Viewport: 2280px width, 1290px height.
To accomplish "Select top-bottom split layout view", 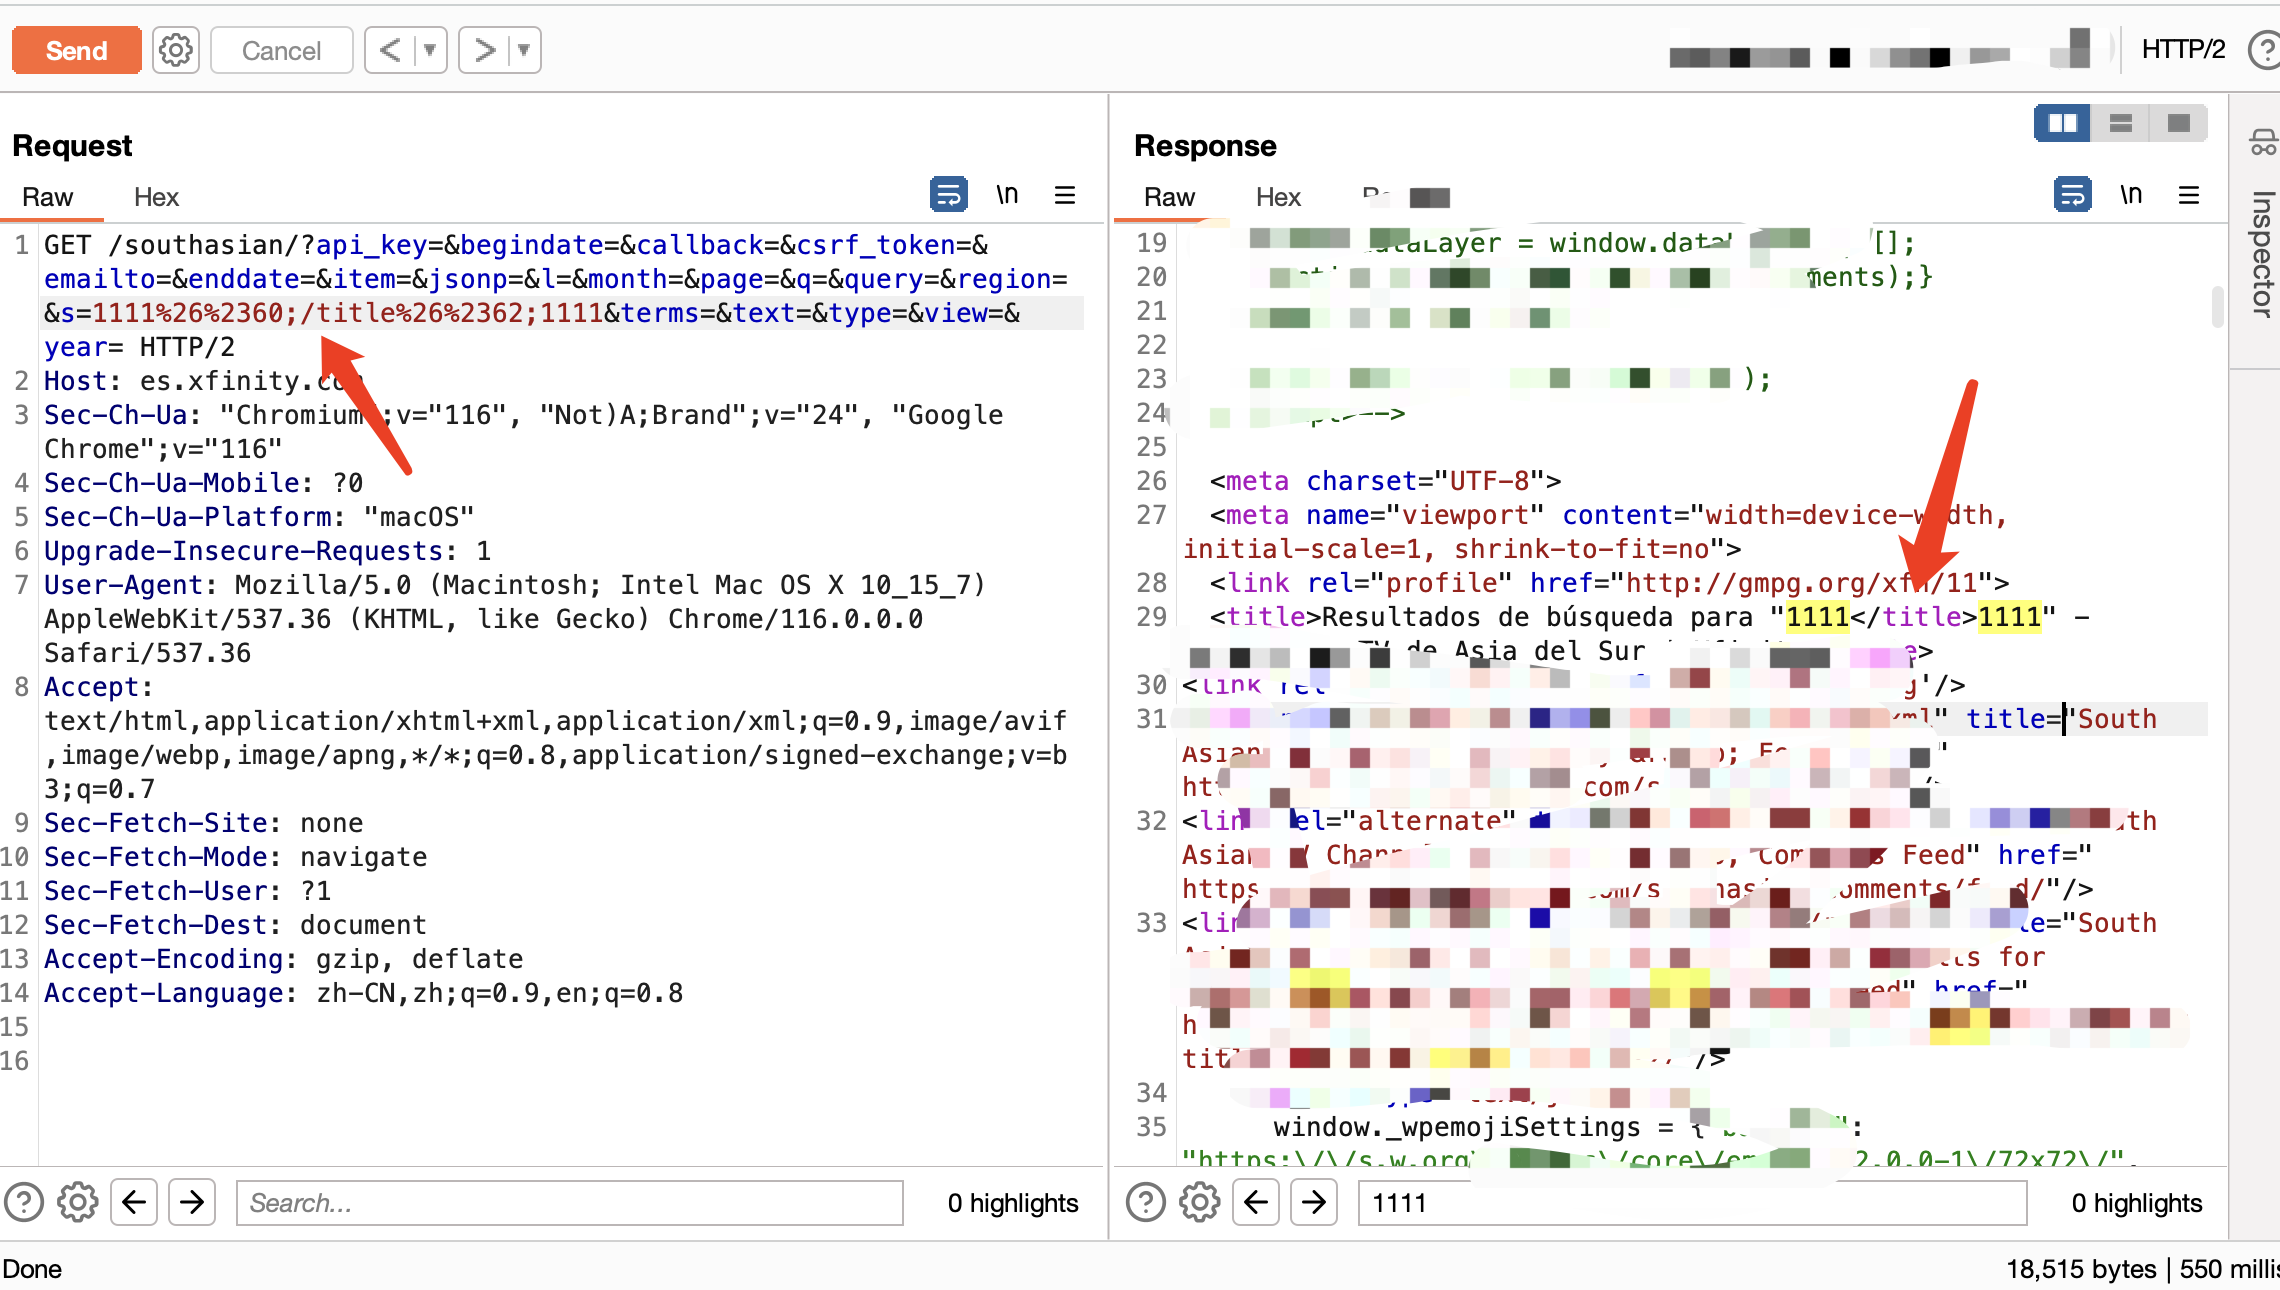I will (2120, 123).
